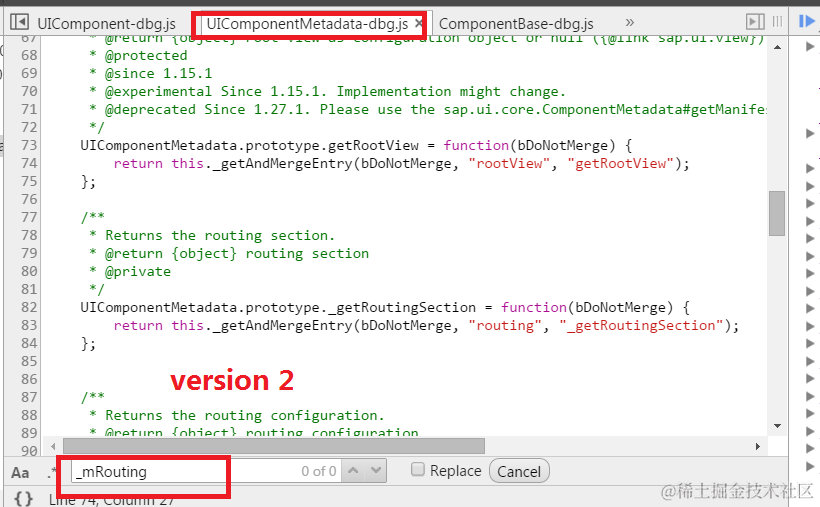820x507 pixels.
Task: Click the "@private" comment text
Action: pyautogui.click(x=138, y=272)
